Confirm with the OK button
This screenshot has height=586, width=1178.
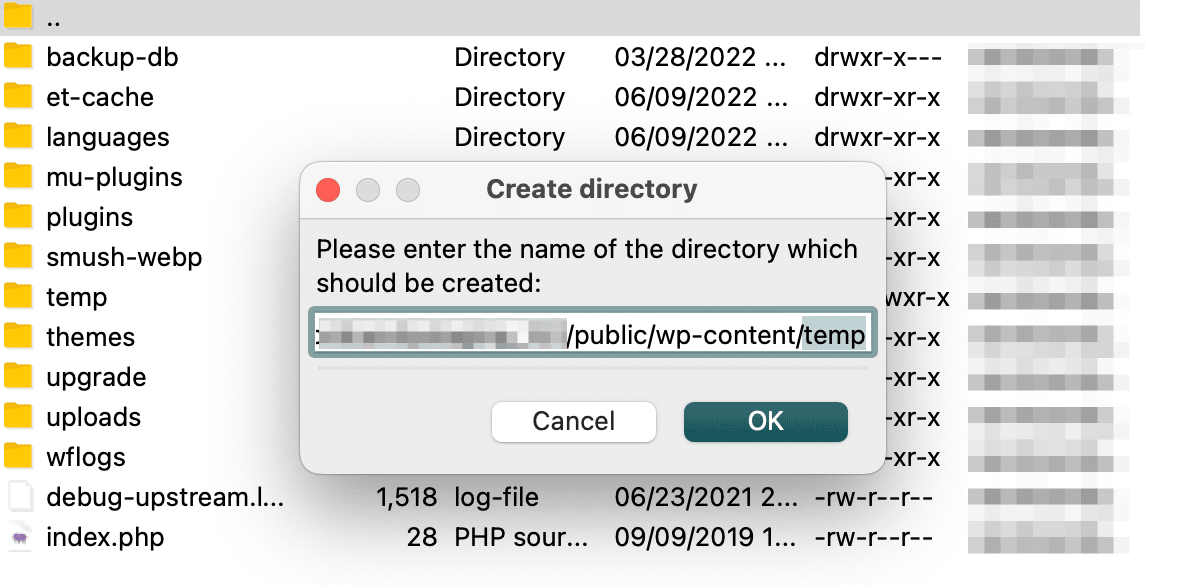click(x=765, y=421)
